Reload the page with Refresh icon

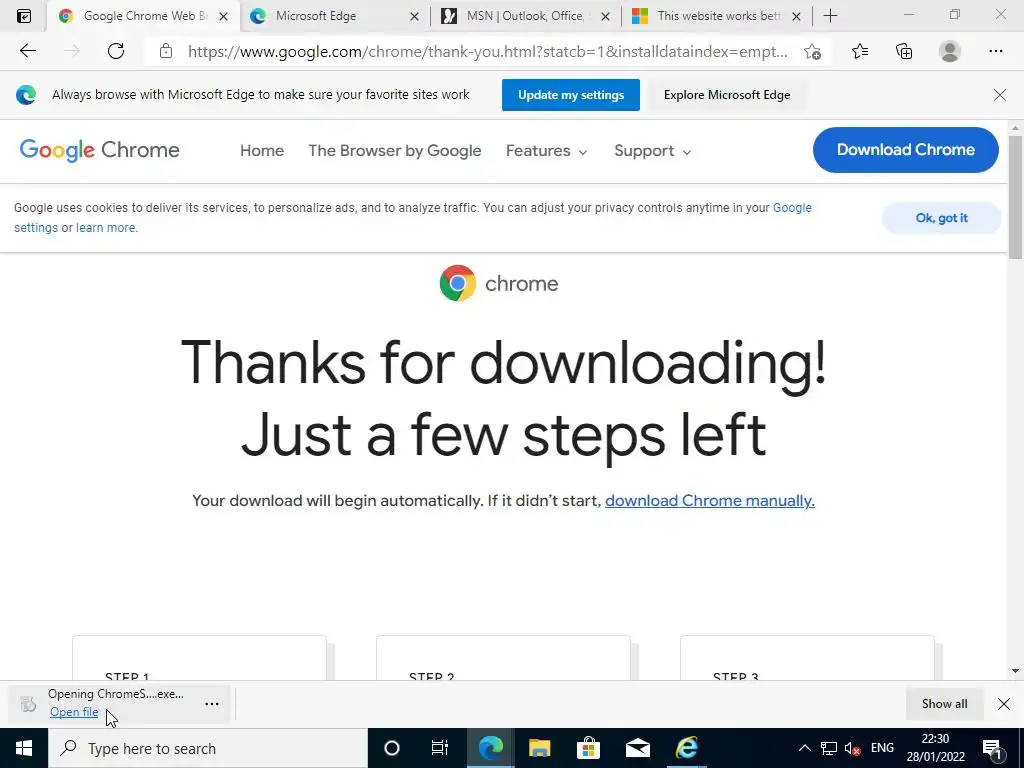point(116,51)
